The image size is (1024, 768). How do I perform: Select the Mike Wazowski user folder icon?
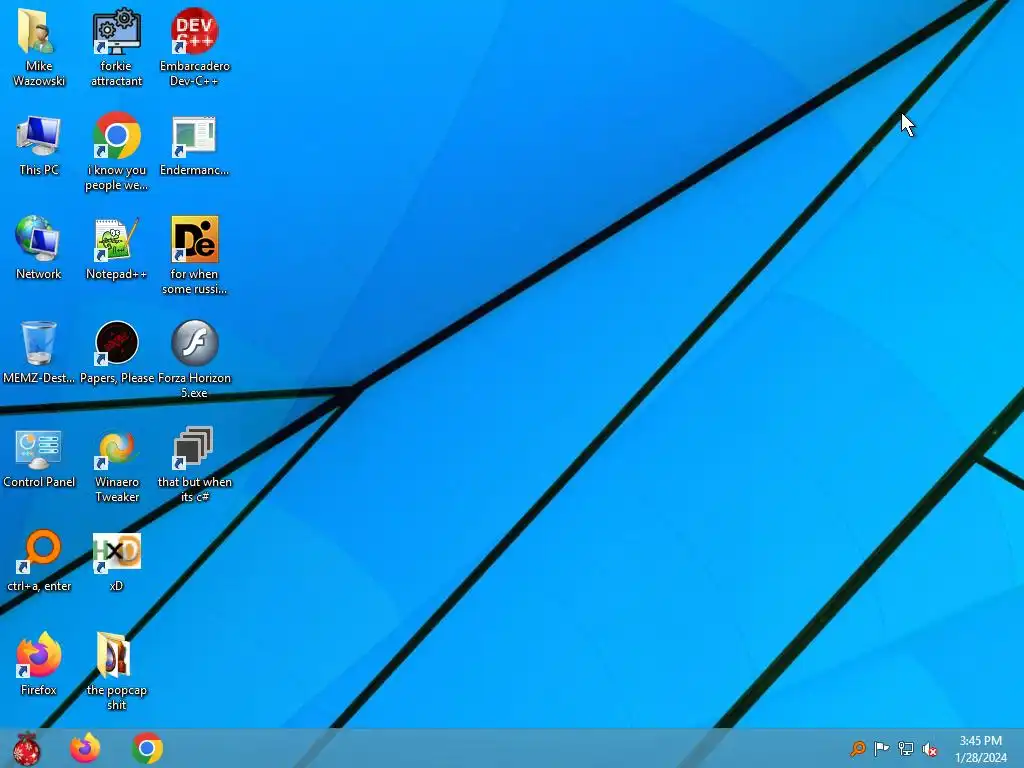37,31
